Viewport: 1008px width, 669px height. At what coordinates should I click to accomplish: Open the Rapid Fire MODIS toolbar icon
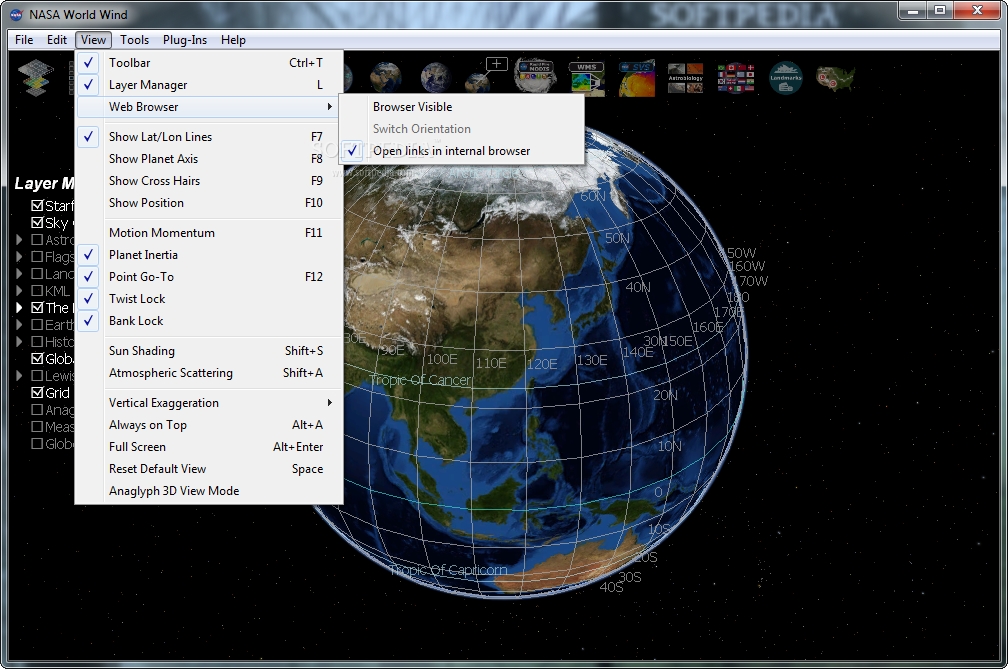click(x=535, y=76)
